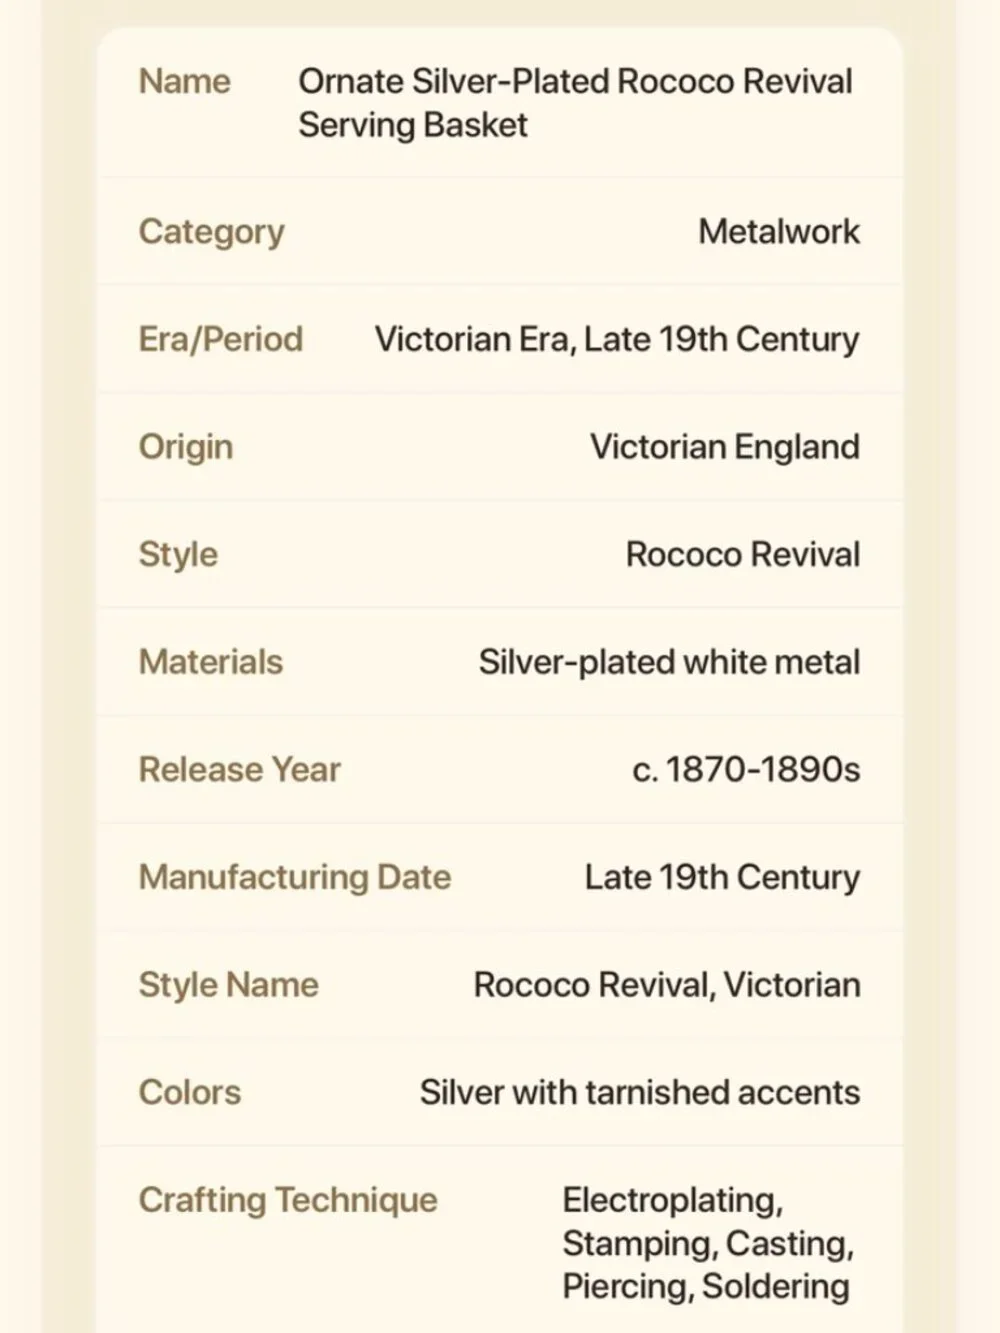Image resolution: width=1000 pixels, height=1333 pixels.
Task: Select the Manufacturing Date label
Action: [295, 877]
